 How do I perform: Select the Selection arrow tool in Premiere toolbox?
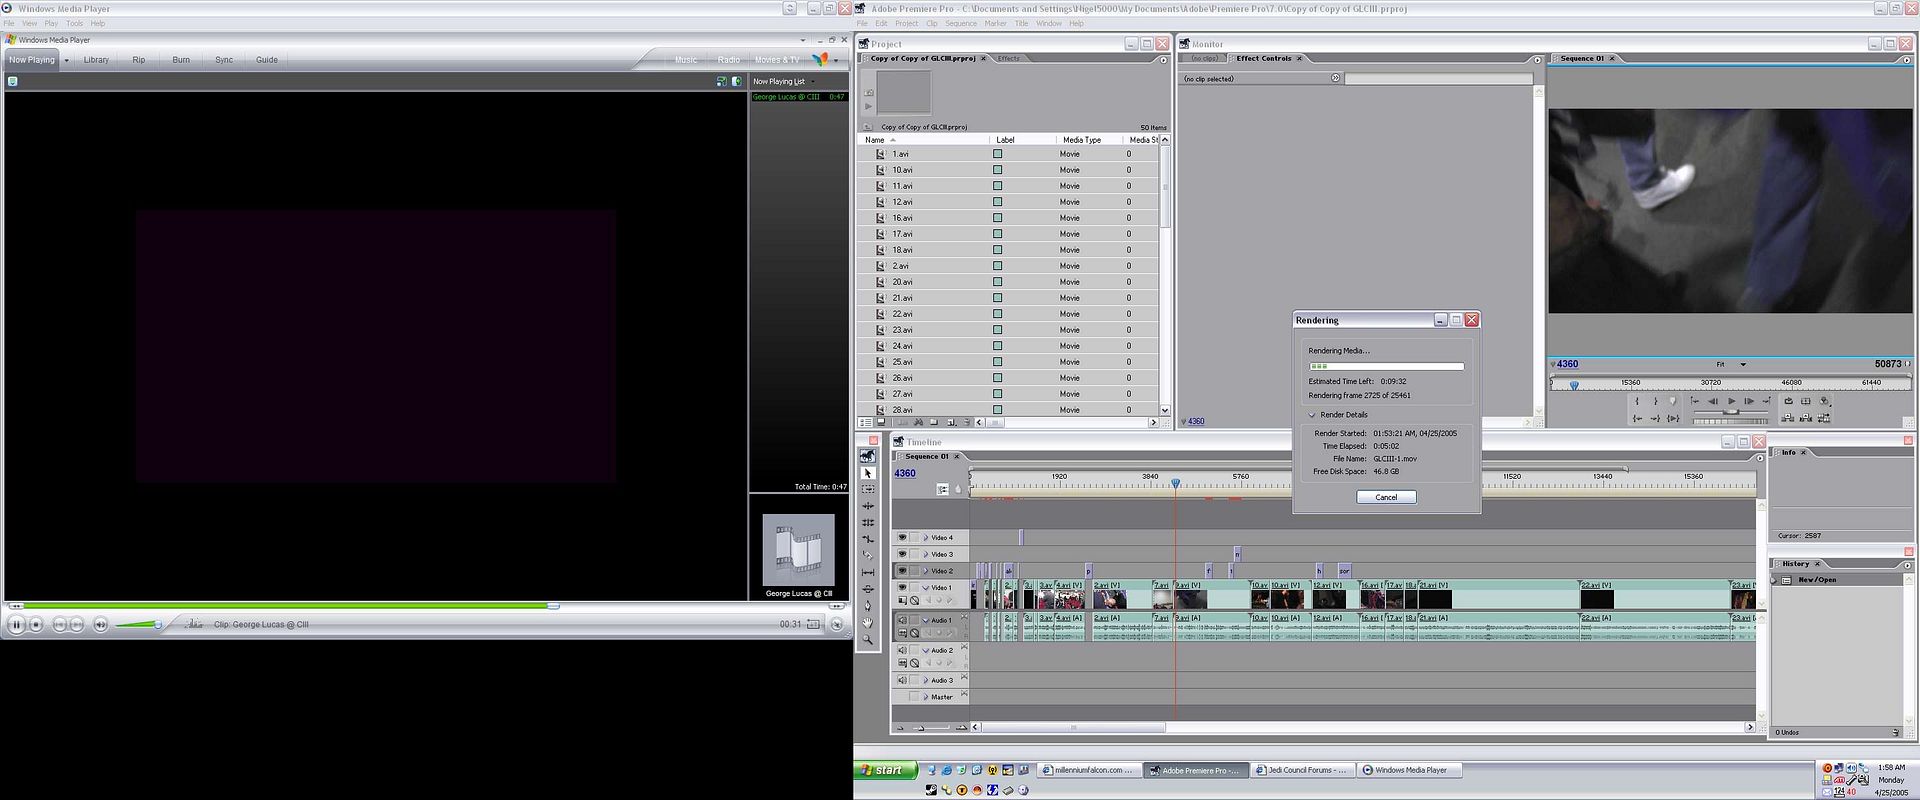click(x=868, y=473)
